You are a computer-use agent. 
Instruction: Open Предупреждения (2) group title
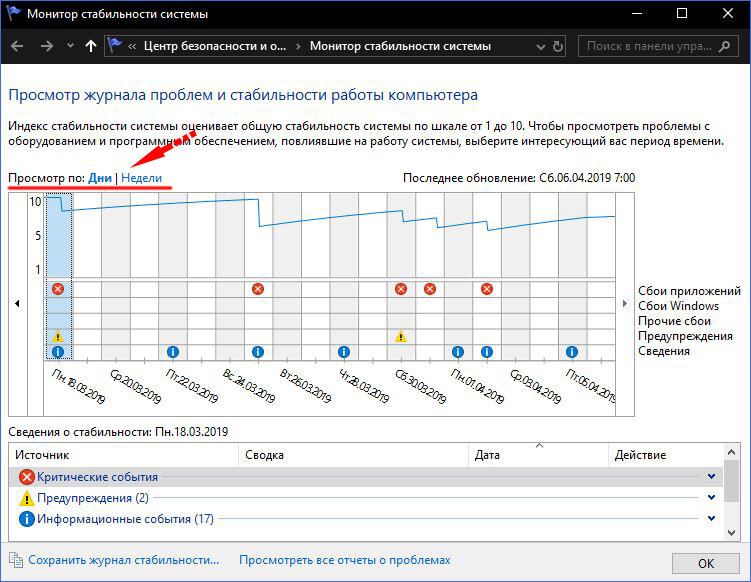point(93,498)
